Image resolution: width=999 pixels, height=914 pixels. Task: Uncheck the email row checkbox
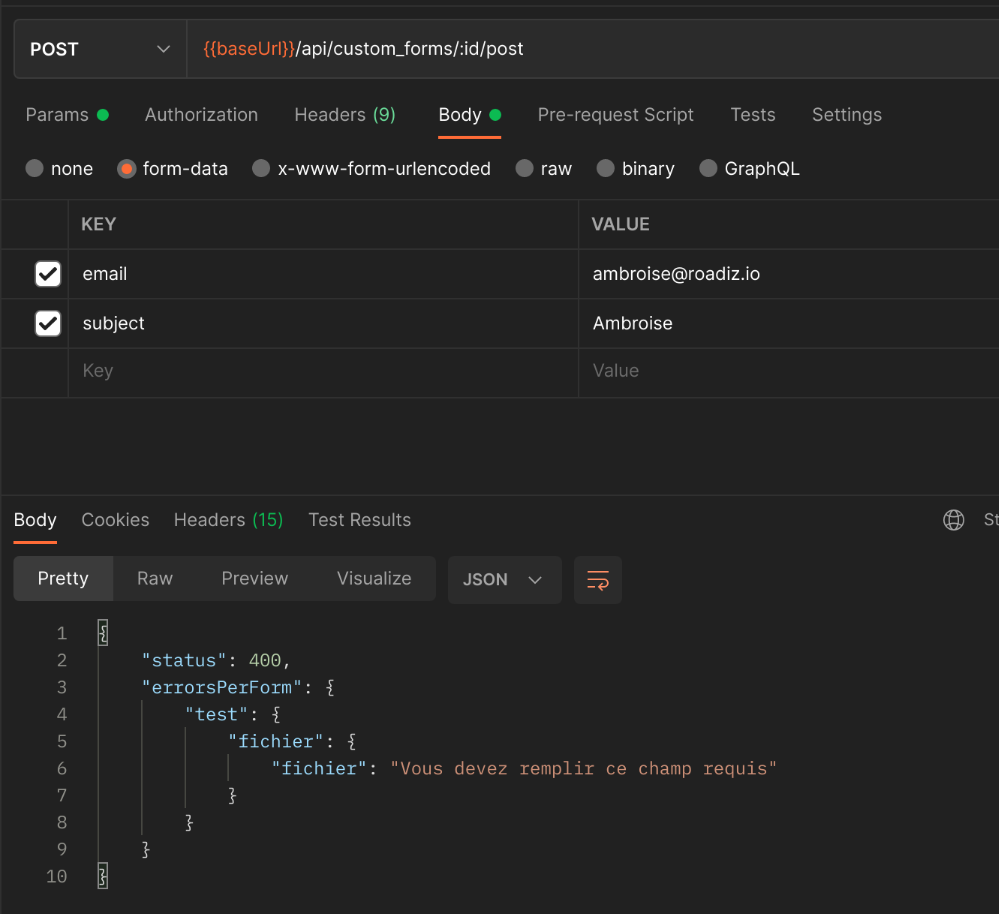(48, 274)
